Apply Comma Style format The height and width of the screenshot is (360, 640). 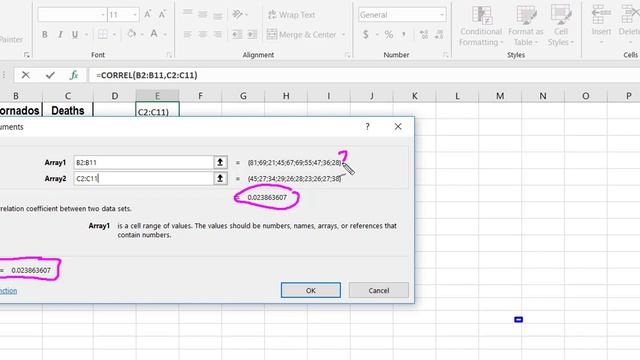(x=404, y=35)
